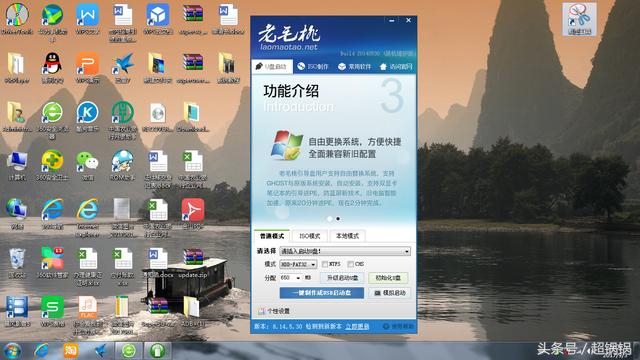Click the Windows Start orb
Screen dimensions: 640x360
coord(12,351)
